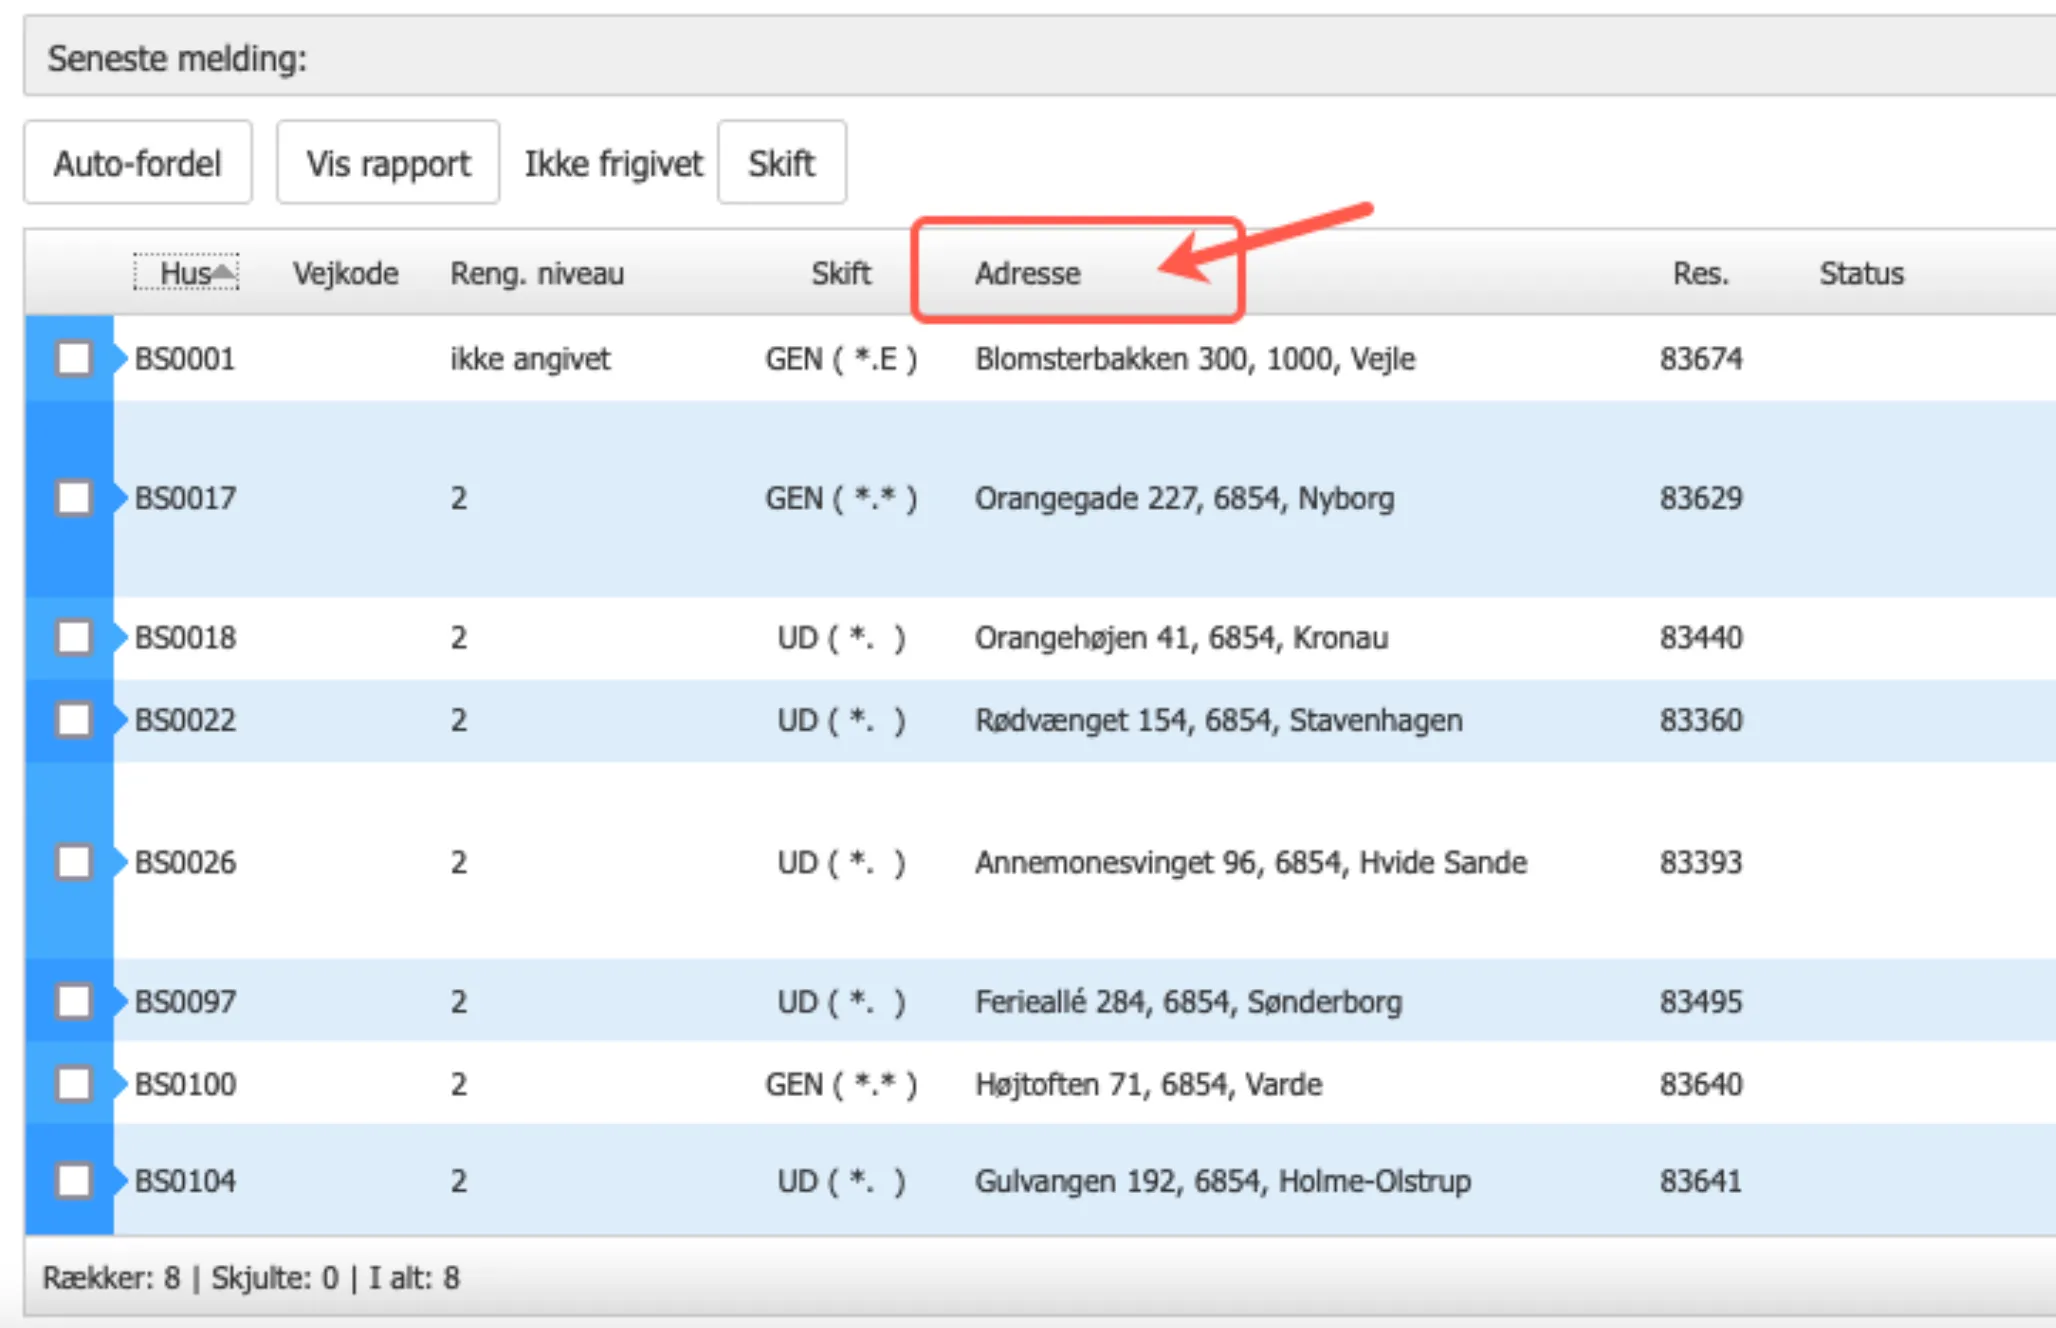The image size is (2056, 1328).
Task: Sort by Vejkode column header
Action: coord(345,273)
